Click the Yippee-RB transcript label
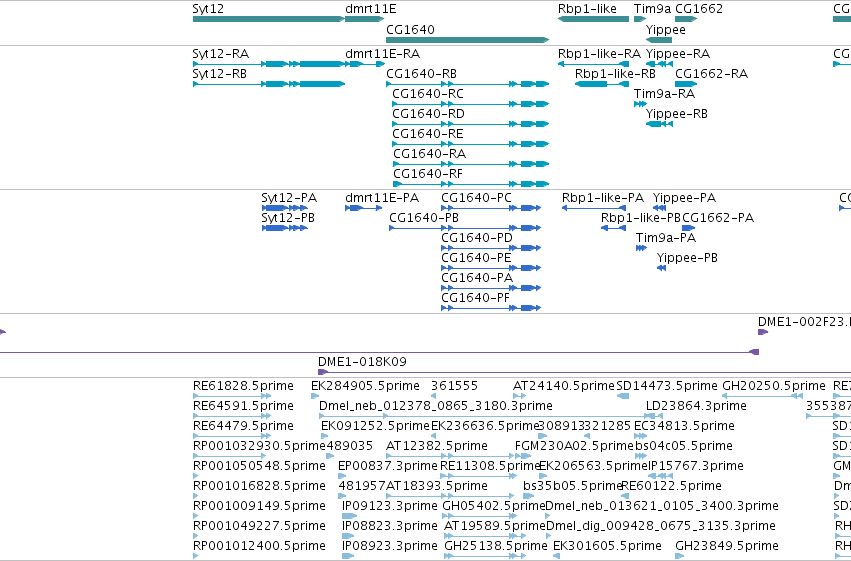Screen dimensions: 851x561 677,114
